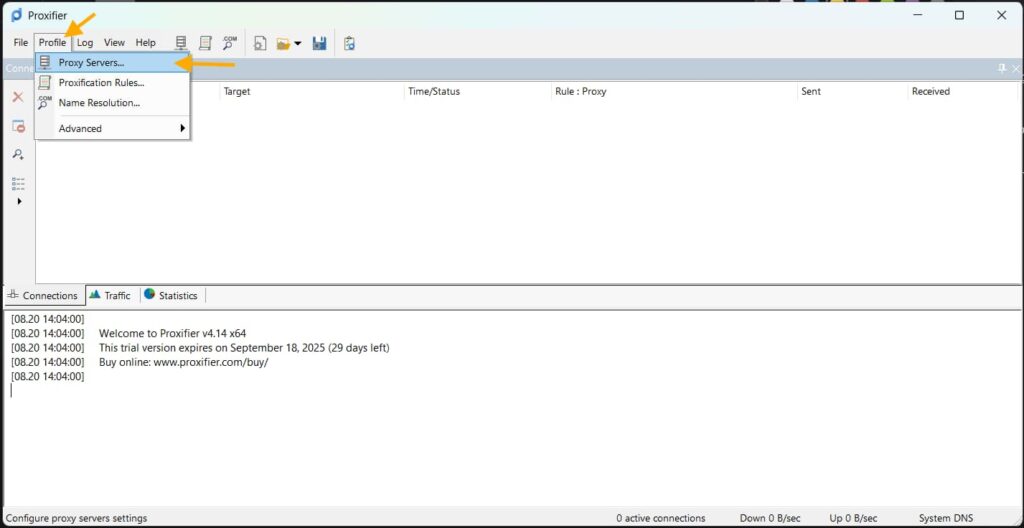1024x528 pixels.
Task: Open Name Resolution toolbar icon
Action: pos(229,43)
